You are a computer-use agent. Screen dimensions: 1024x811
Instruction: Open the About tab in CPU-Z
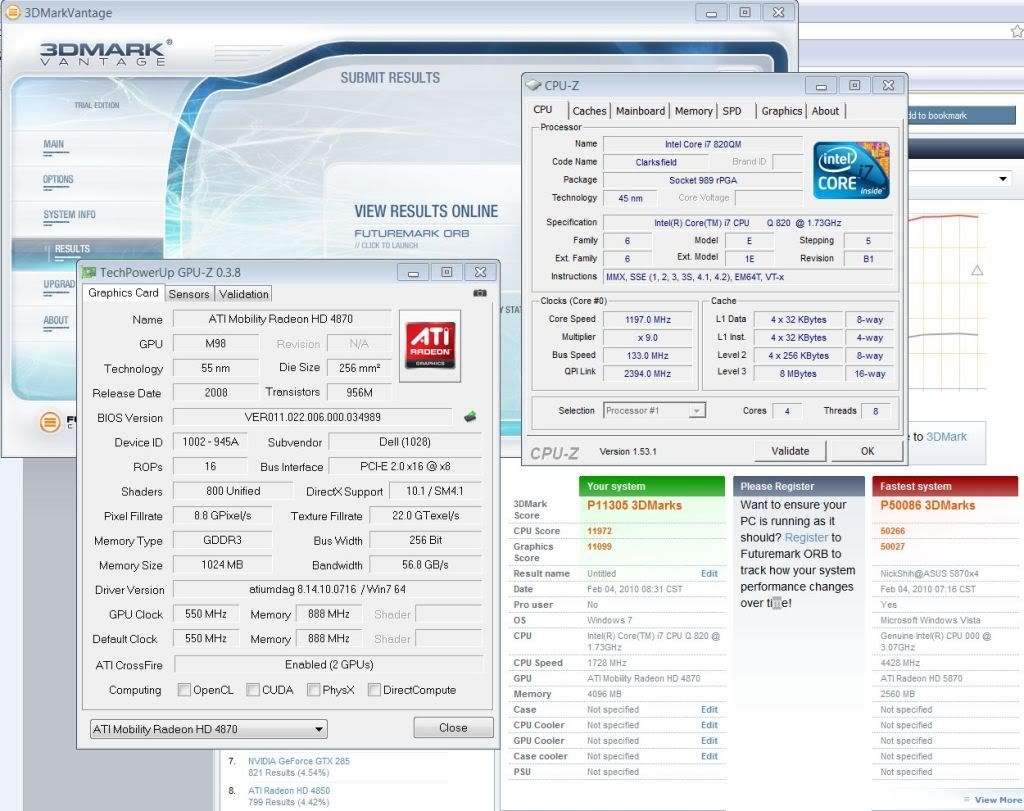pos(825,111)
